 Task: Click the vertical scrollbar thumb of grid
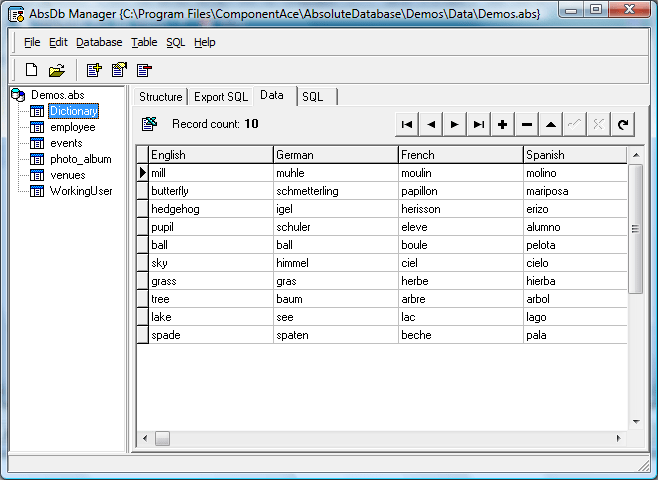point(636,229)
